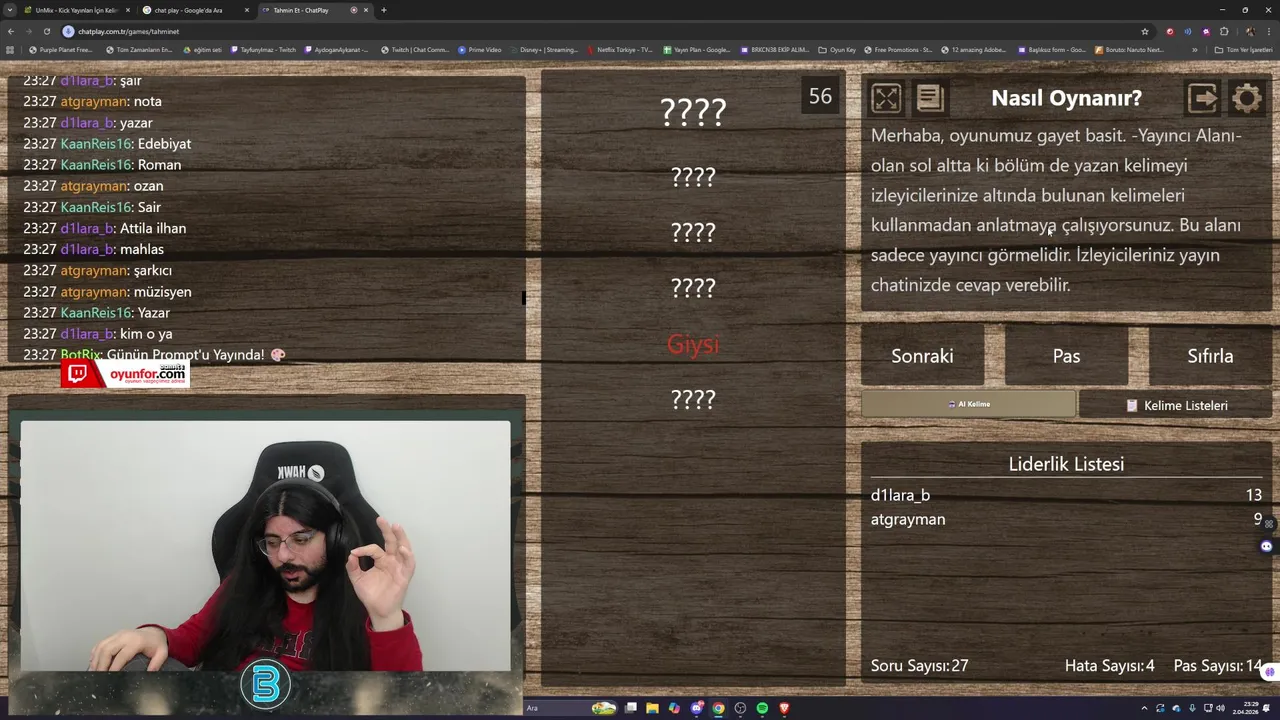Reload the chatplay page
The image size is (1280, 720).
(46, 31)
